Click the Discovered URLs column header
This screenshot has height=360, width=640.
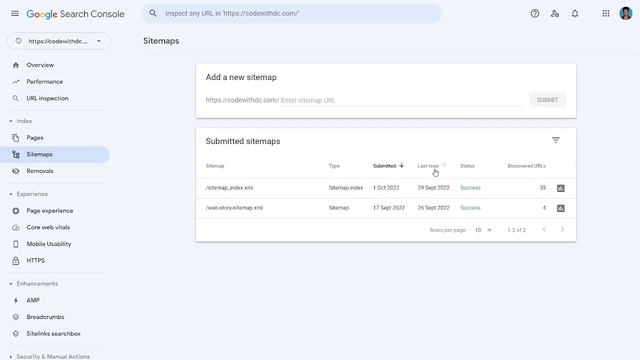click(527, 166)
